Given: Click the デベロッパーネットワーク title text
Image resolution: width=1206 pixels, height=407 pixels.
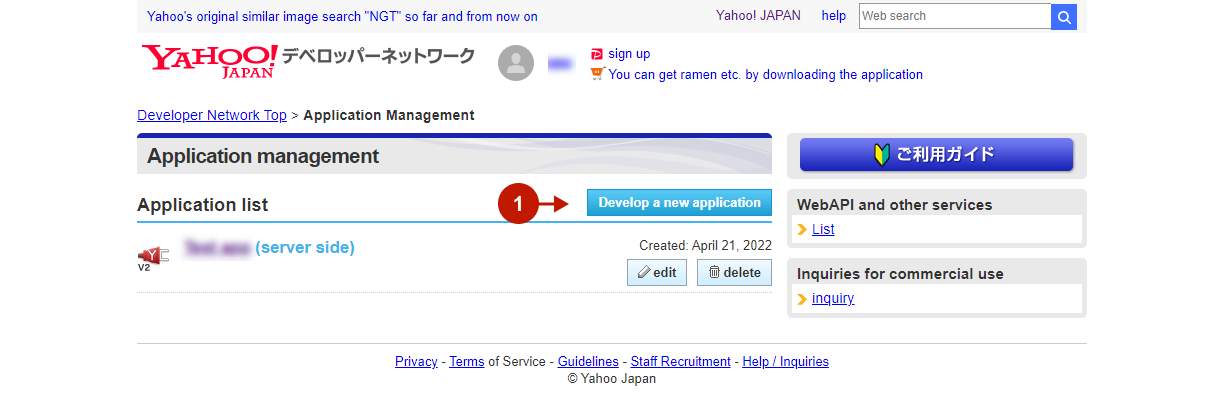Looking at the screenshot, I should [x=378, y=56].
